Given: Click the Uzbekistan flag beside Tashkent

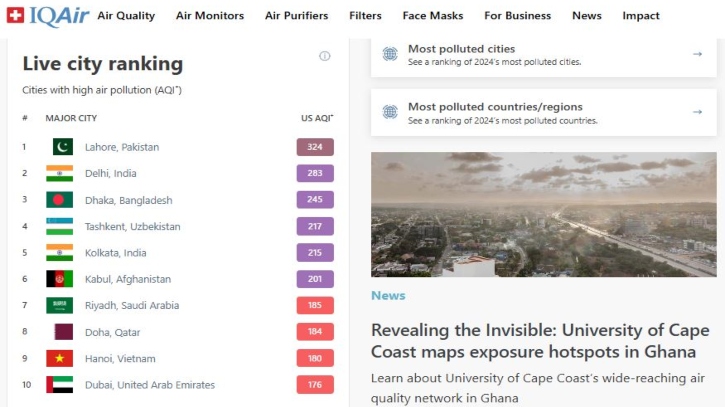Looking at the screenshot, I should (x=59, y=226).
